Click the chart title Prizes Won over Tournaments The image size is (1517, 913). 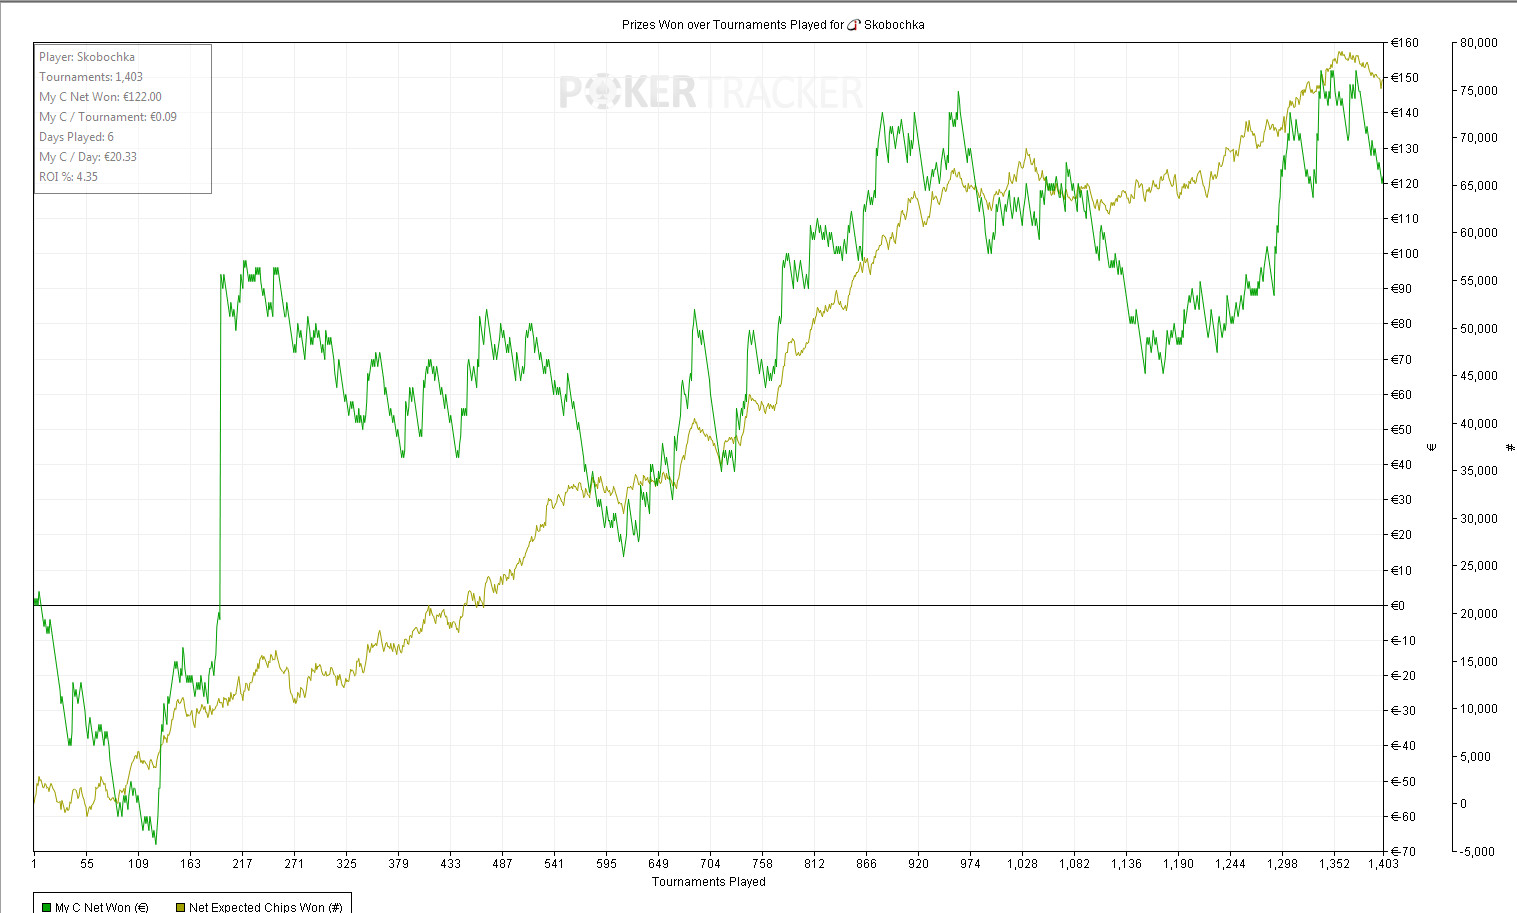pos(733,25)
